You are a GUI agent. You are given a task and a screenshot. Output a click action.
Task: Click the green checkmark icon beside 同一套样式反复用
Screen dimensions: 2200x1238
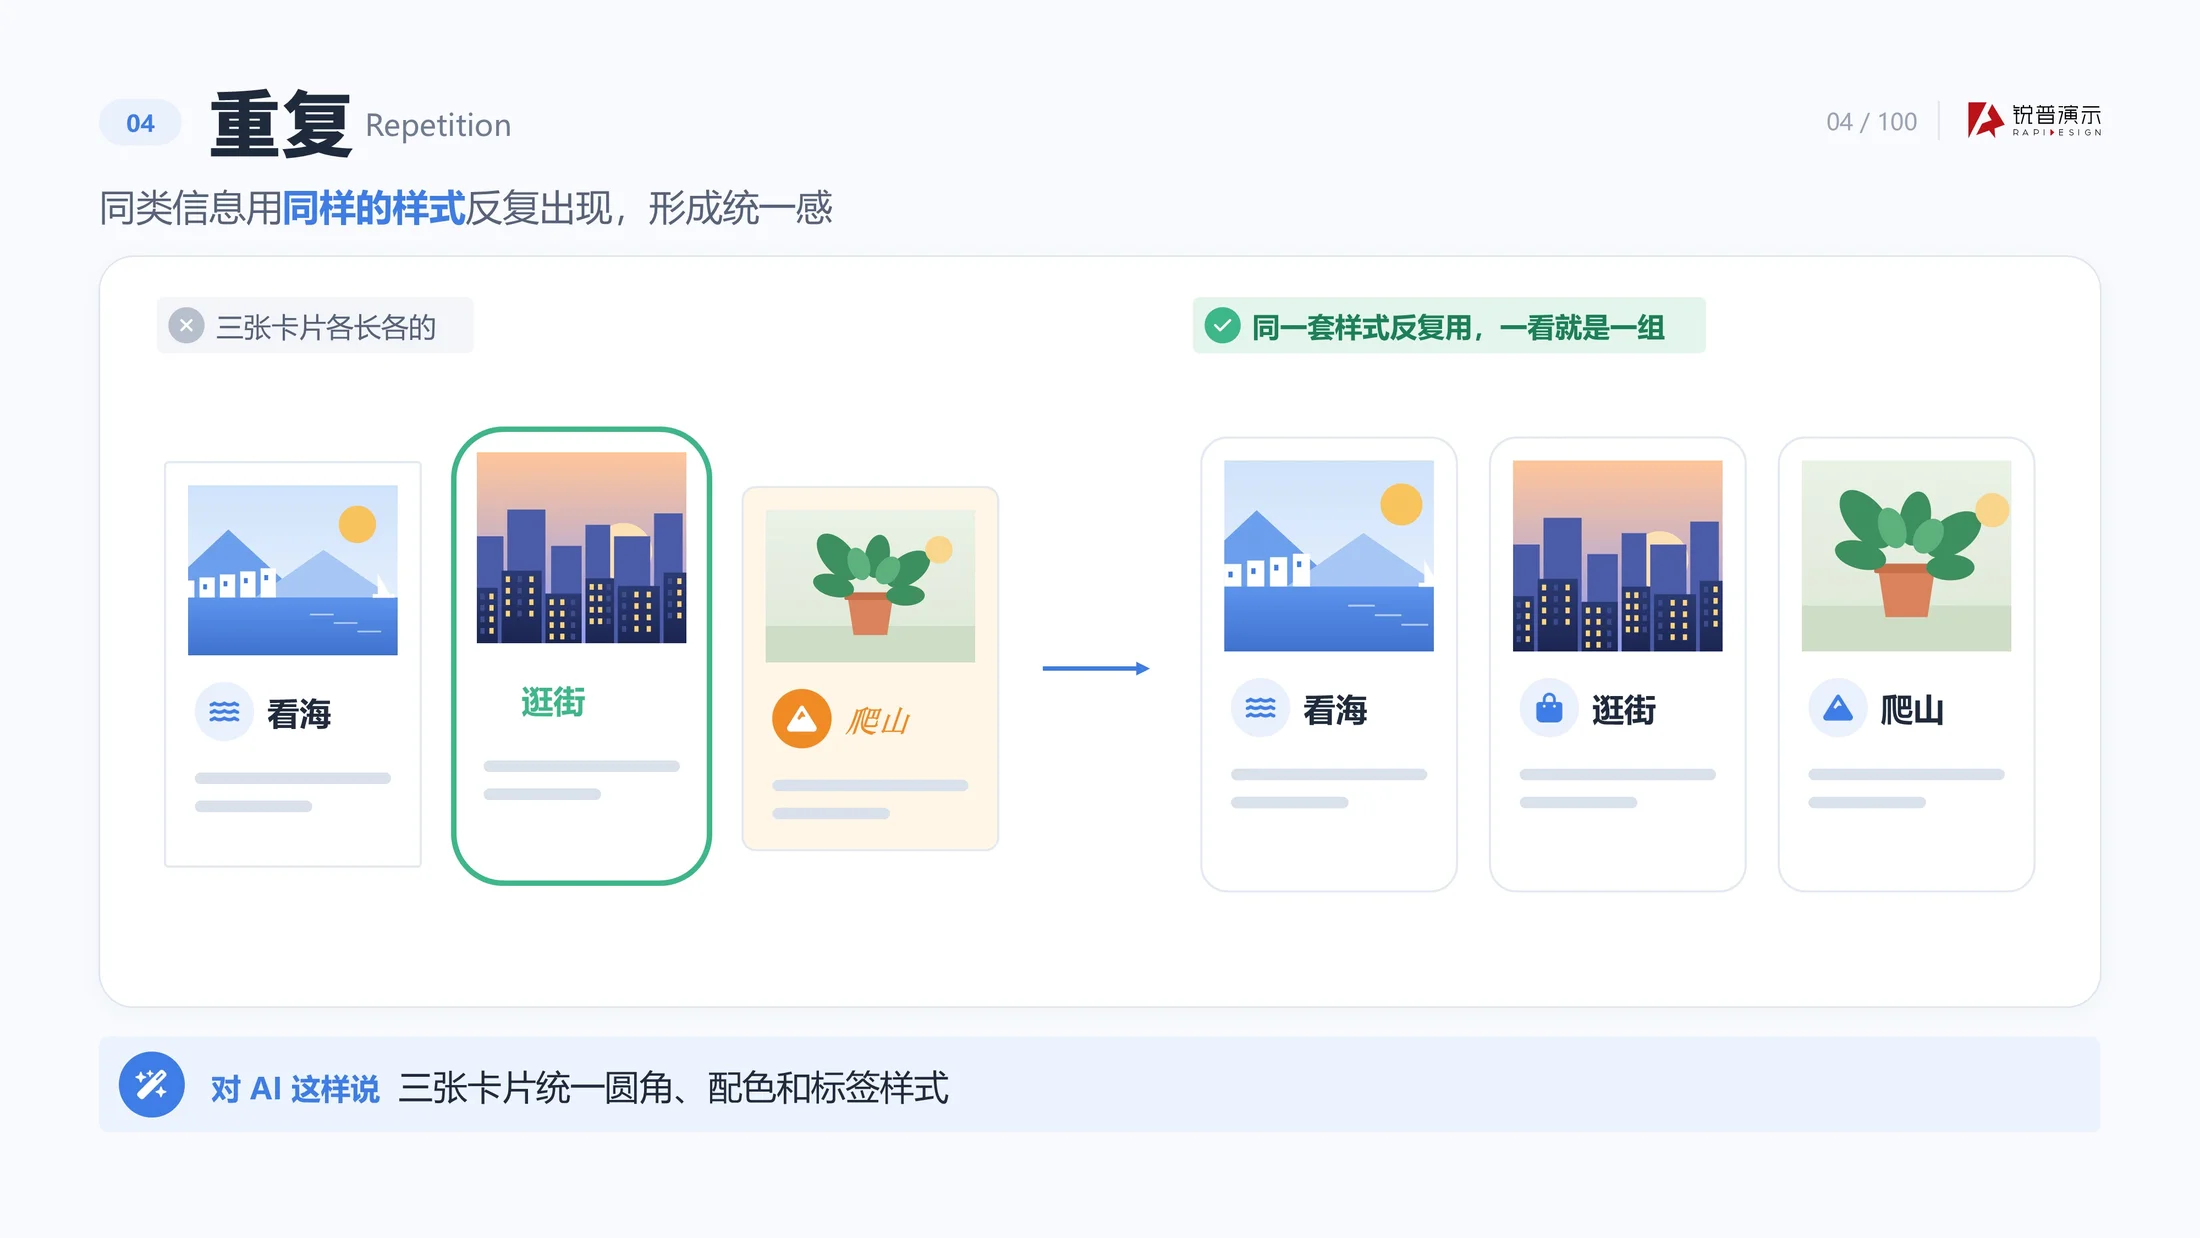(1222, 326)
